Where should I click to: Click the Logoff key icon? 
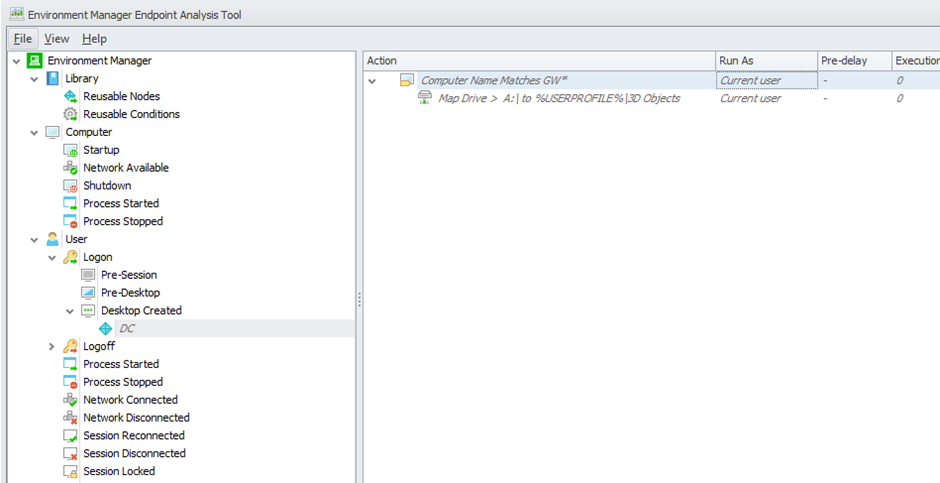(71, 346)
